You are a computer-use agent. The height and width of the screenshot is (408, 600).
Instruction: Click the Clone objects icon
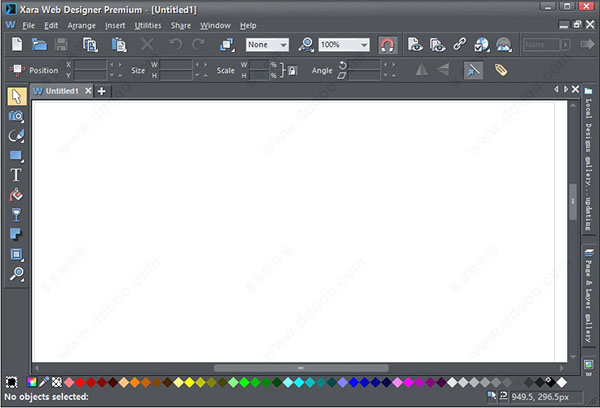click(227, 45)
